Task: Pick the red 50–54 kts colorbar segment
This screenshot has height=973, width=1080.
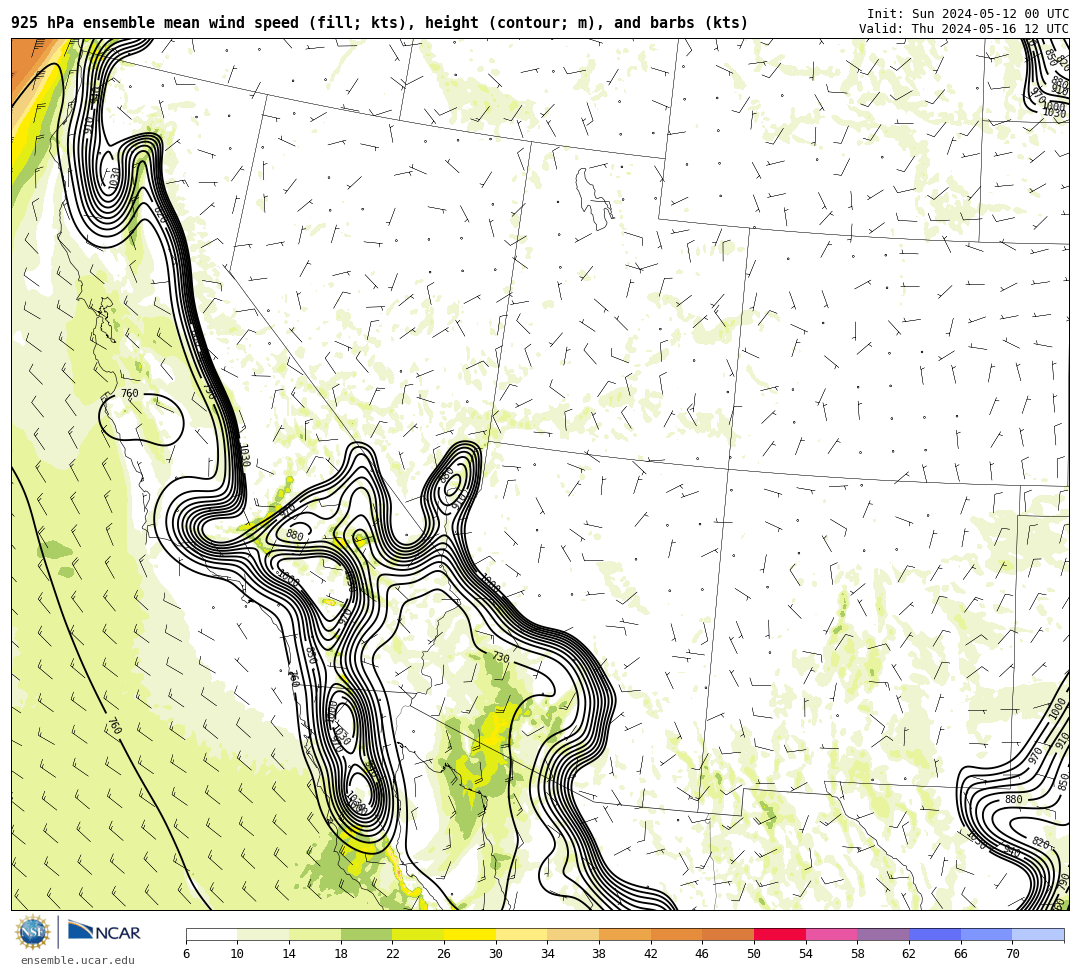Action: click(780, 934)
